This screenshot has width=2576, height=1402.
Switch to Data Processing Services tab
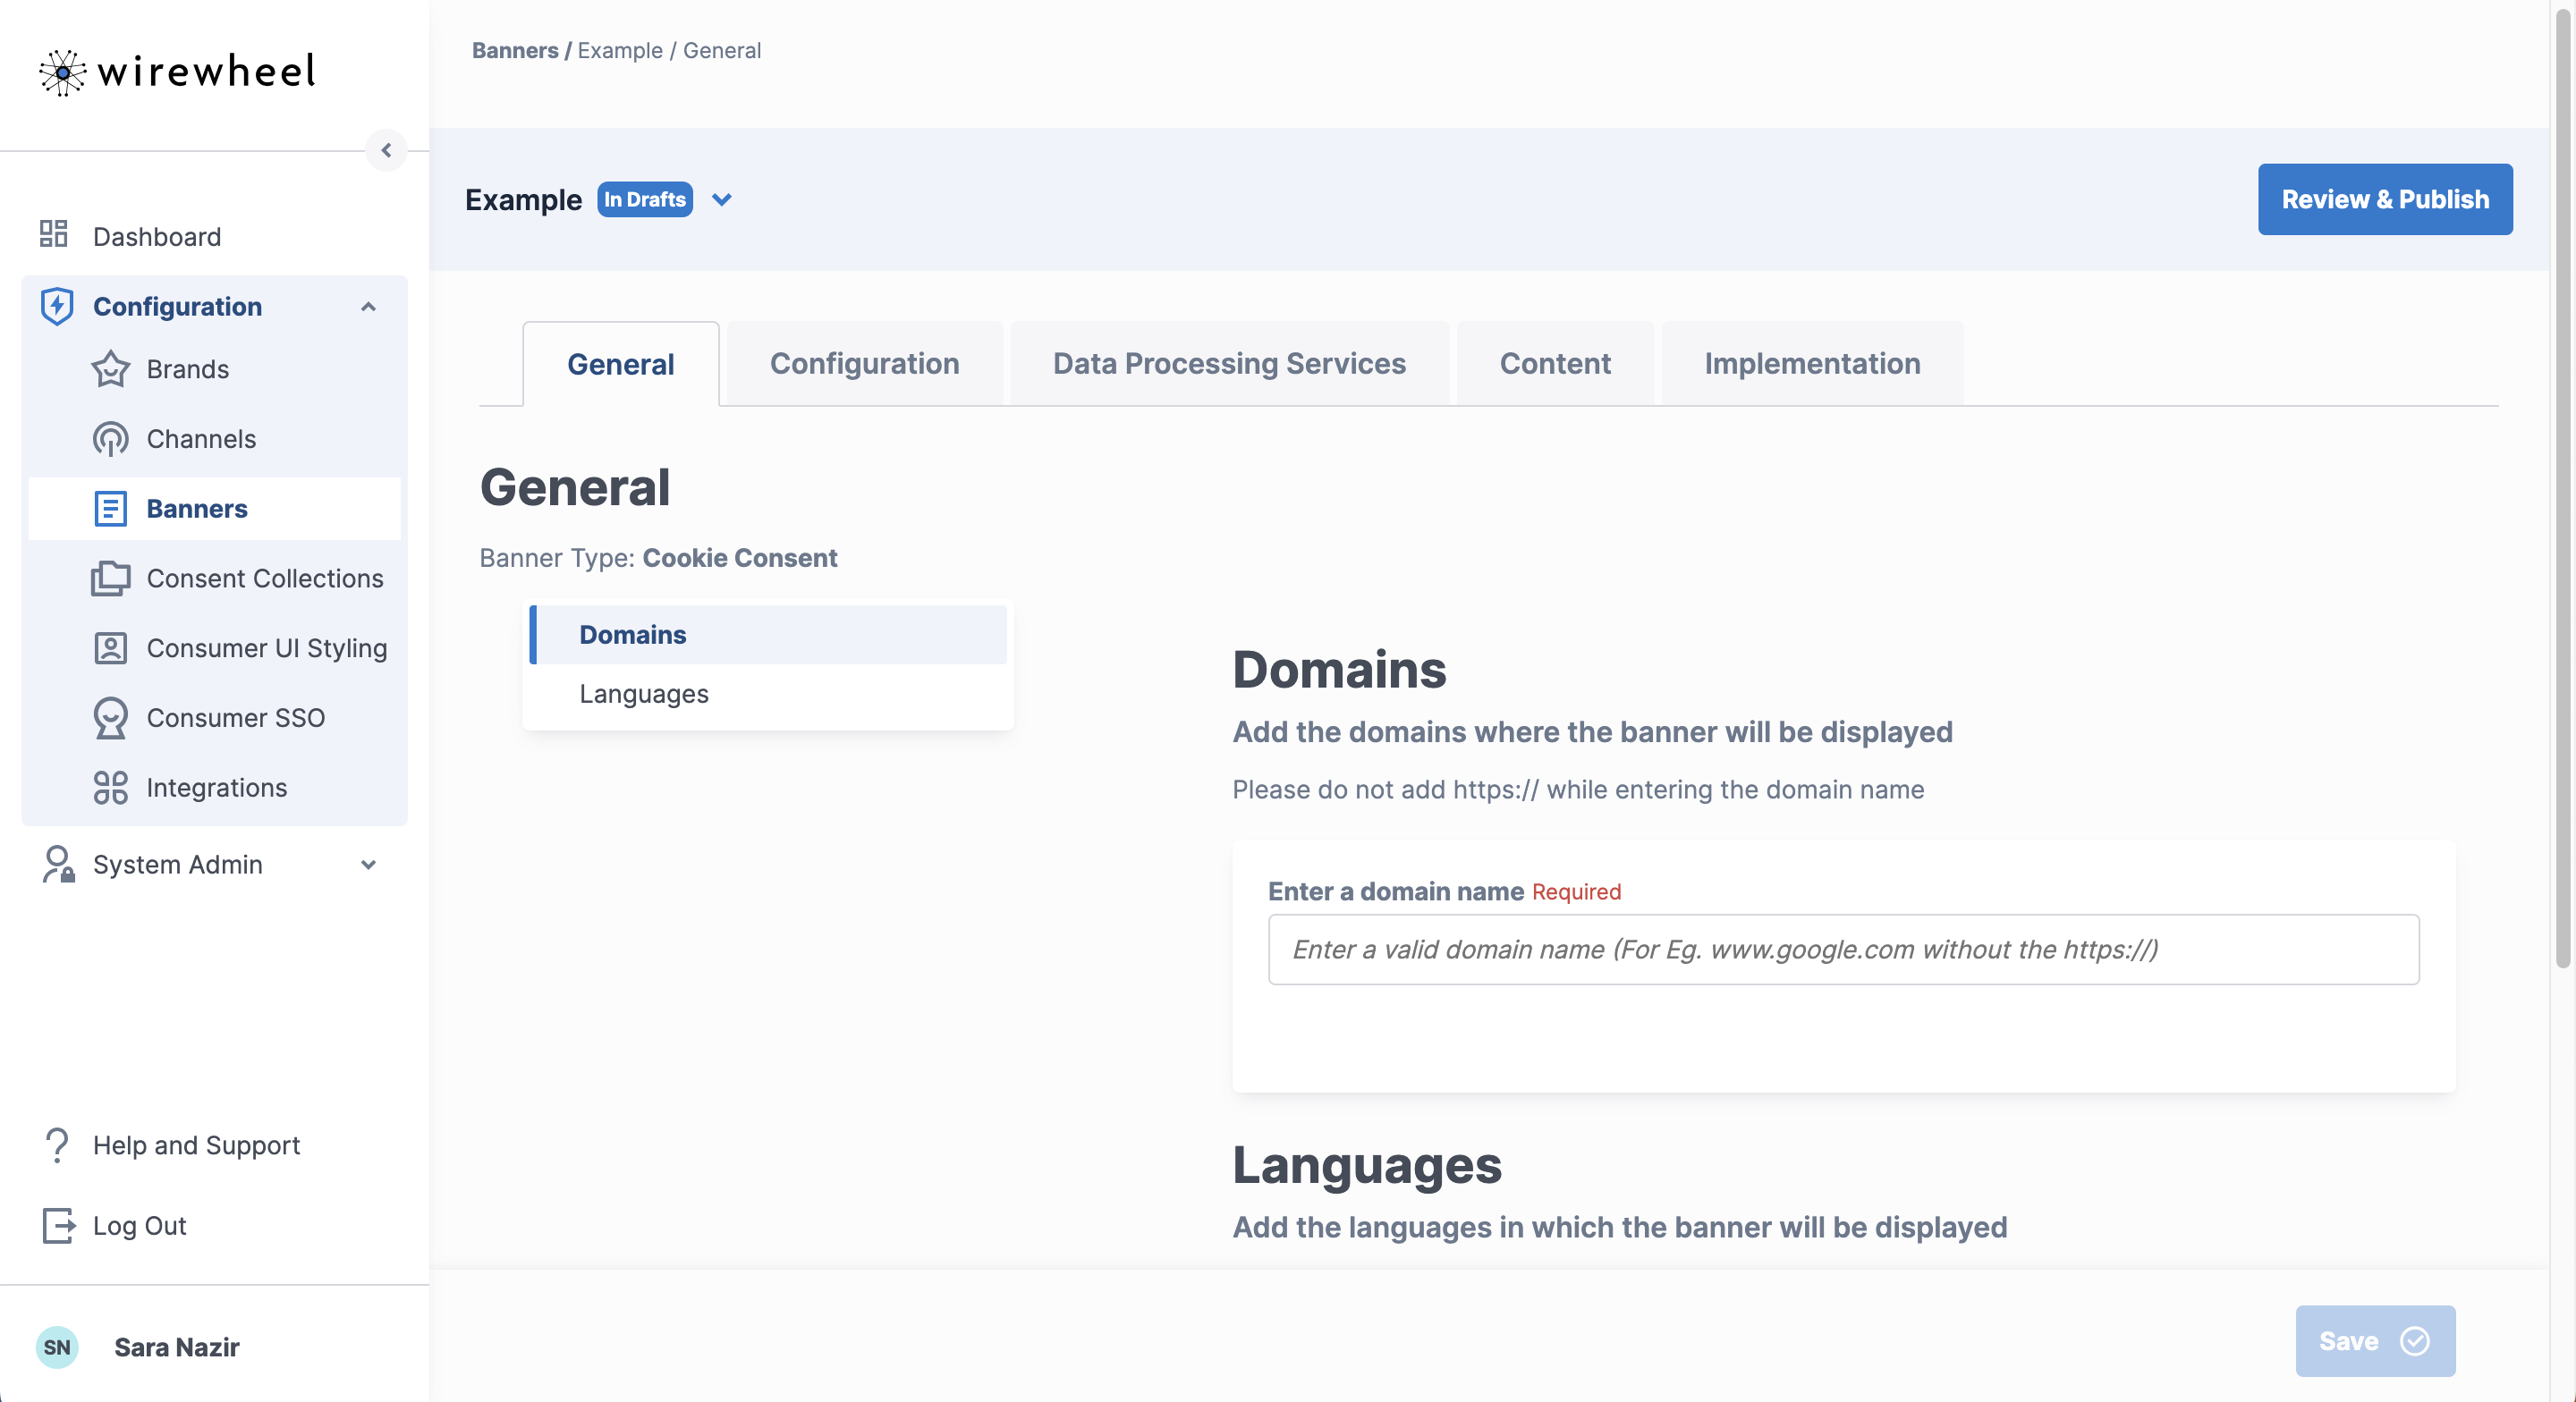[x=1228, y=364]
